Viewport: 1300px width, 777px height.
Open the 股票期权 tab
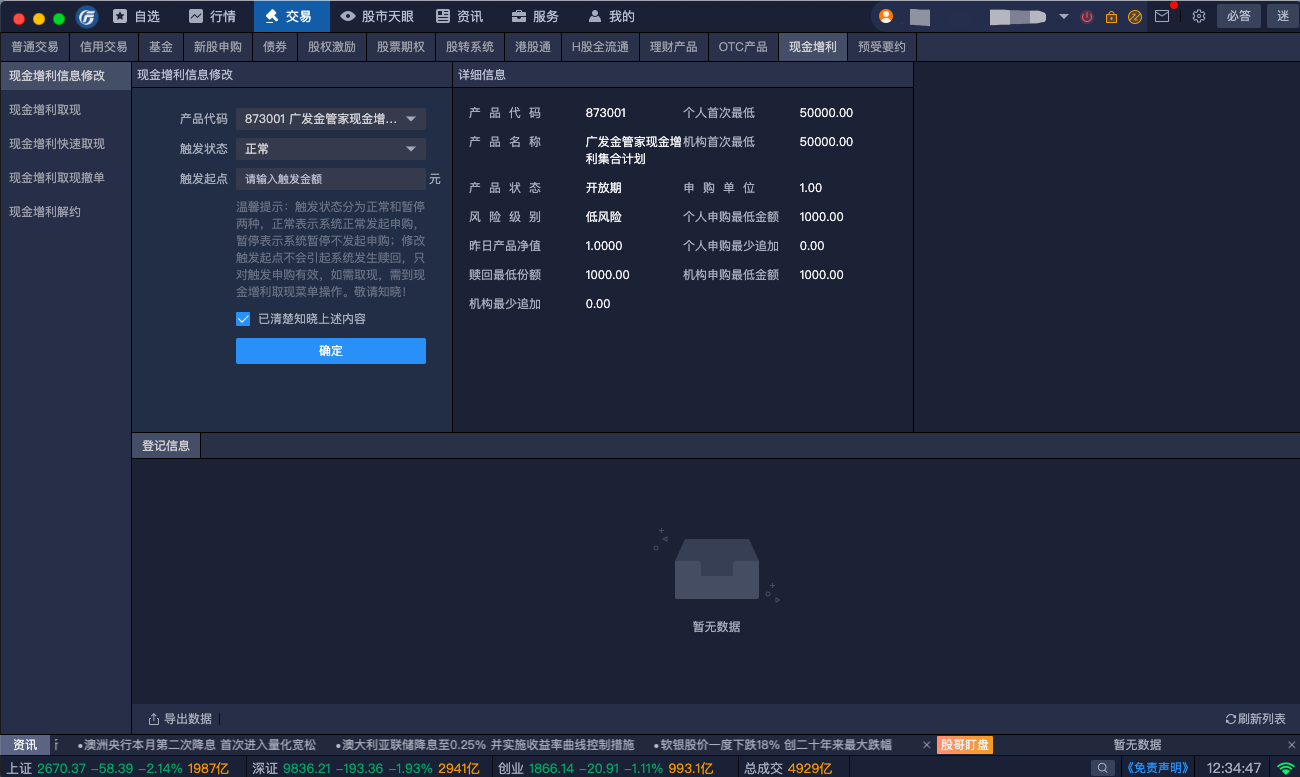[x=401, y=47]
